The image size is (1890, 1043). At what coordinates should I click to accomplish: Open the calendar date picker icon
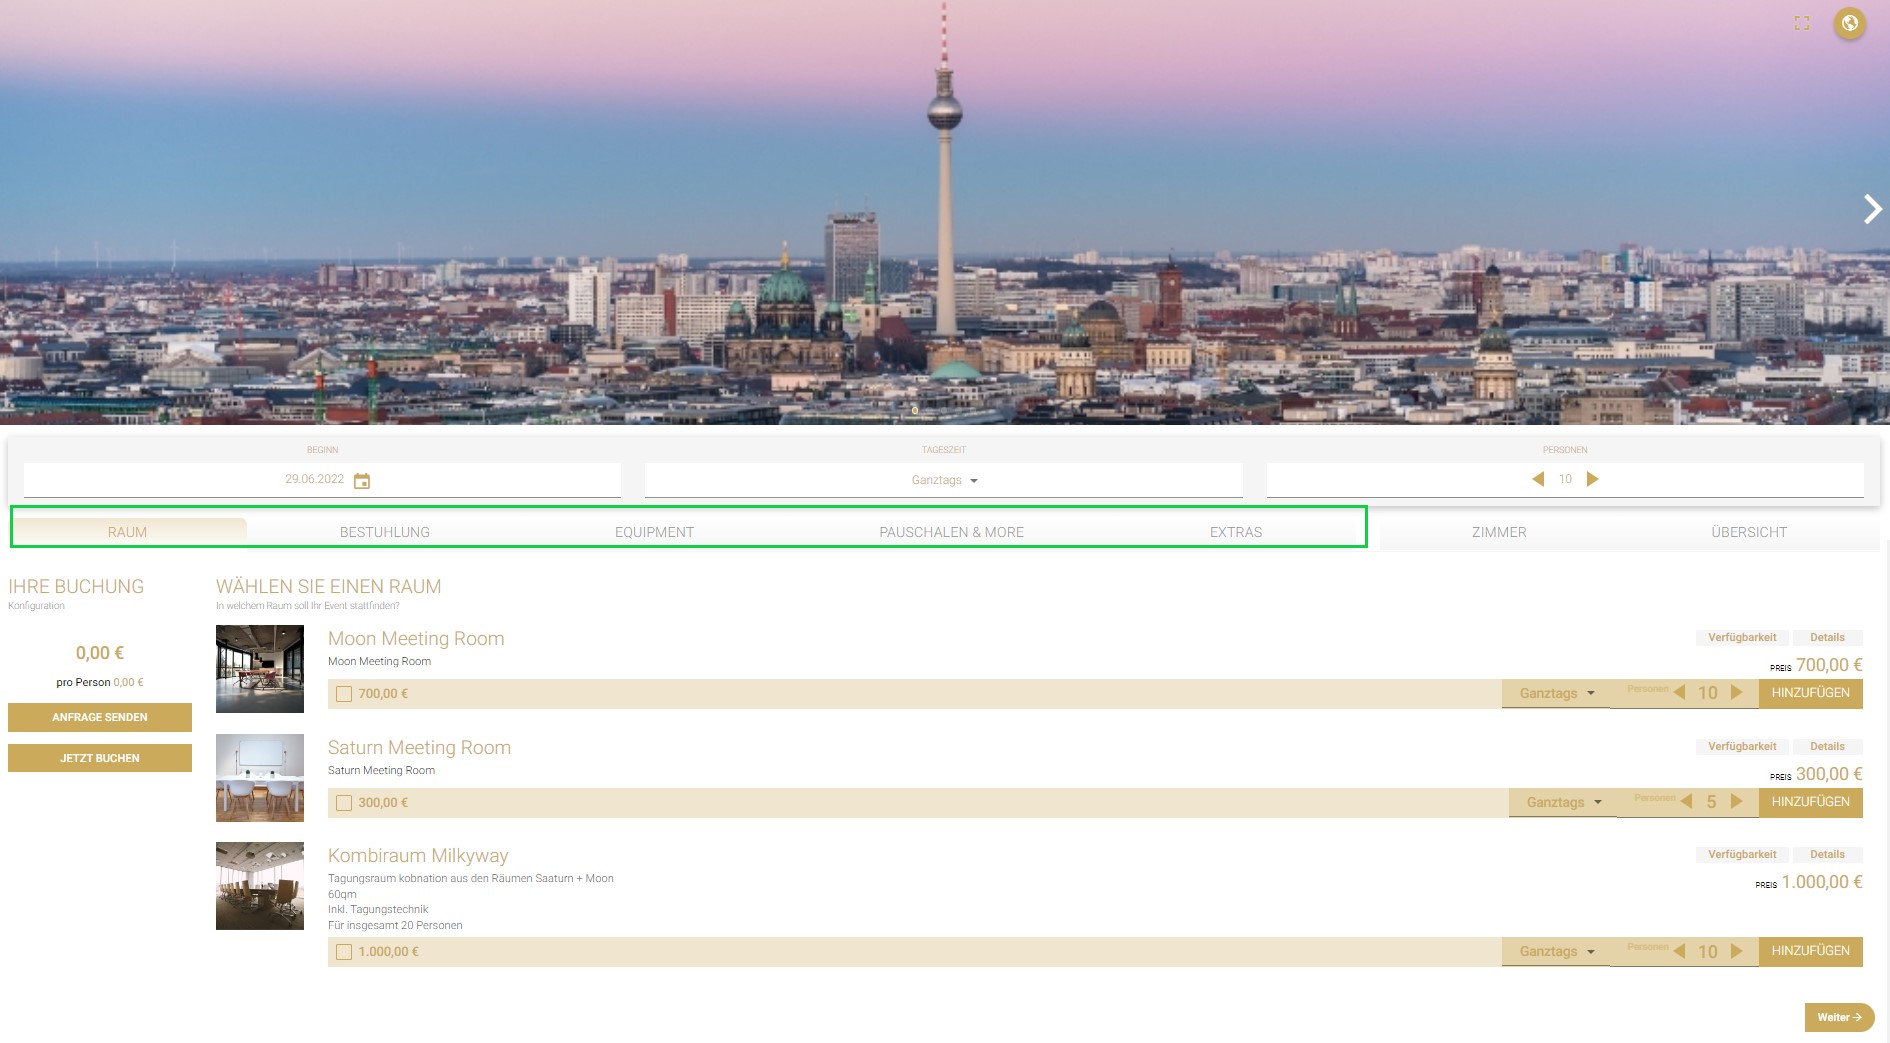pyautogui.click(x=362, y=481)
